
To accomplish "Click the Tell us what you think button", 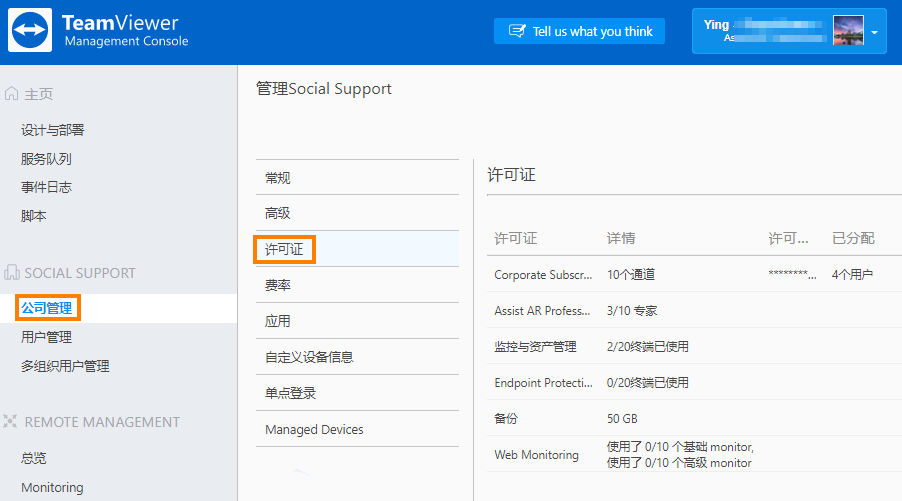I will 579,31.
